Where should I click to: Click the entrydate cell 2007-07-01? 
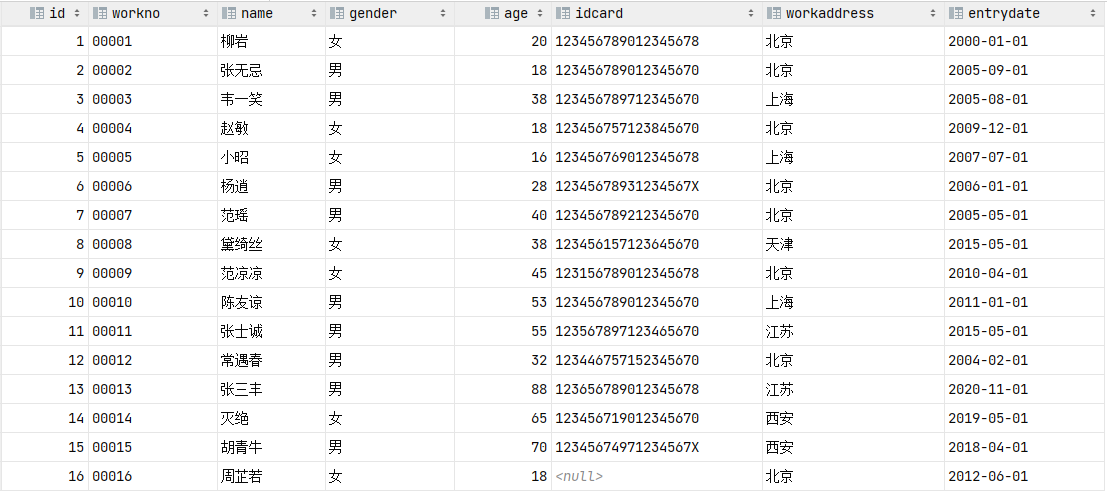pyautogui.click(x=988, y=157)
